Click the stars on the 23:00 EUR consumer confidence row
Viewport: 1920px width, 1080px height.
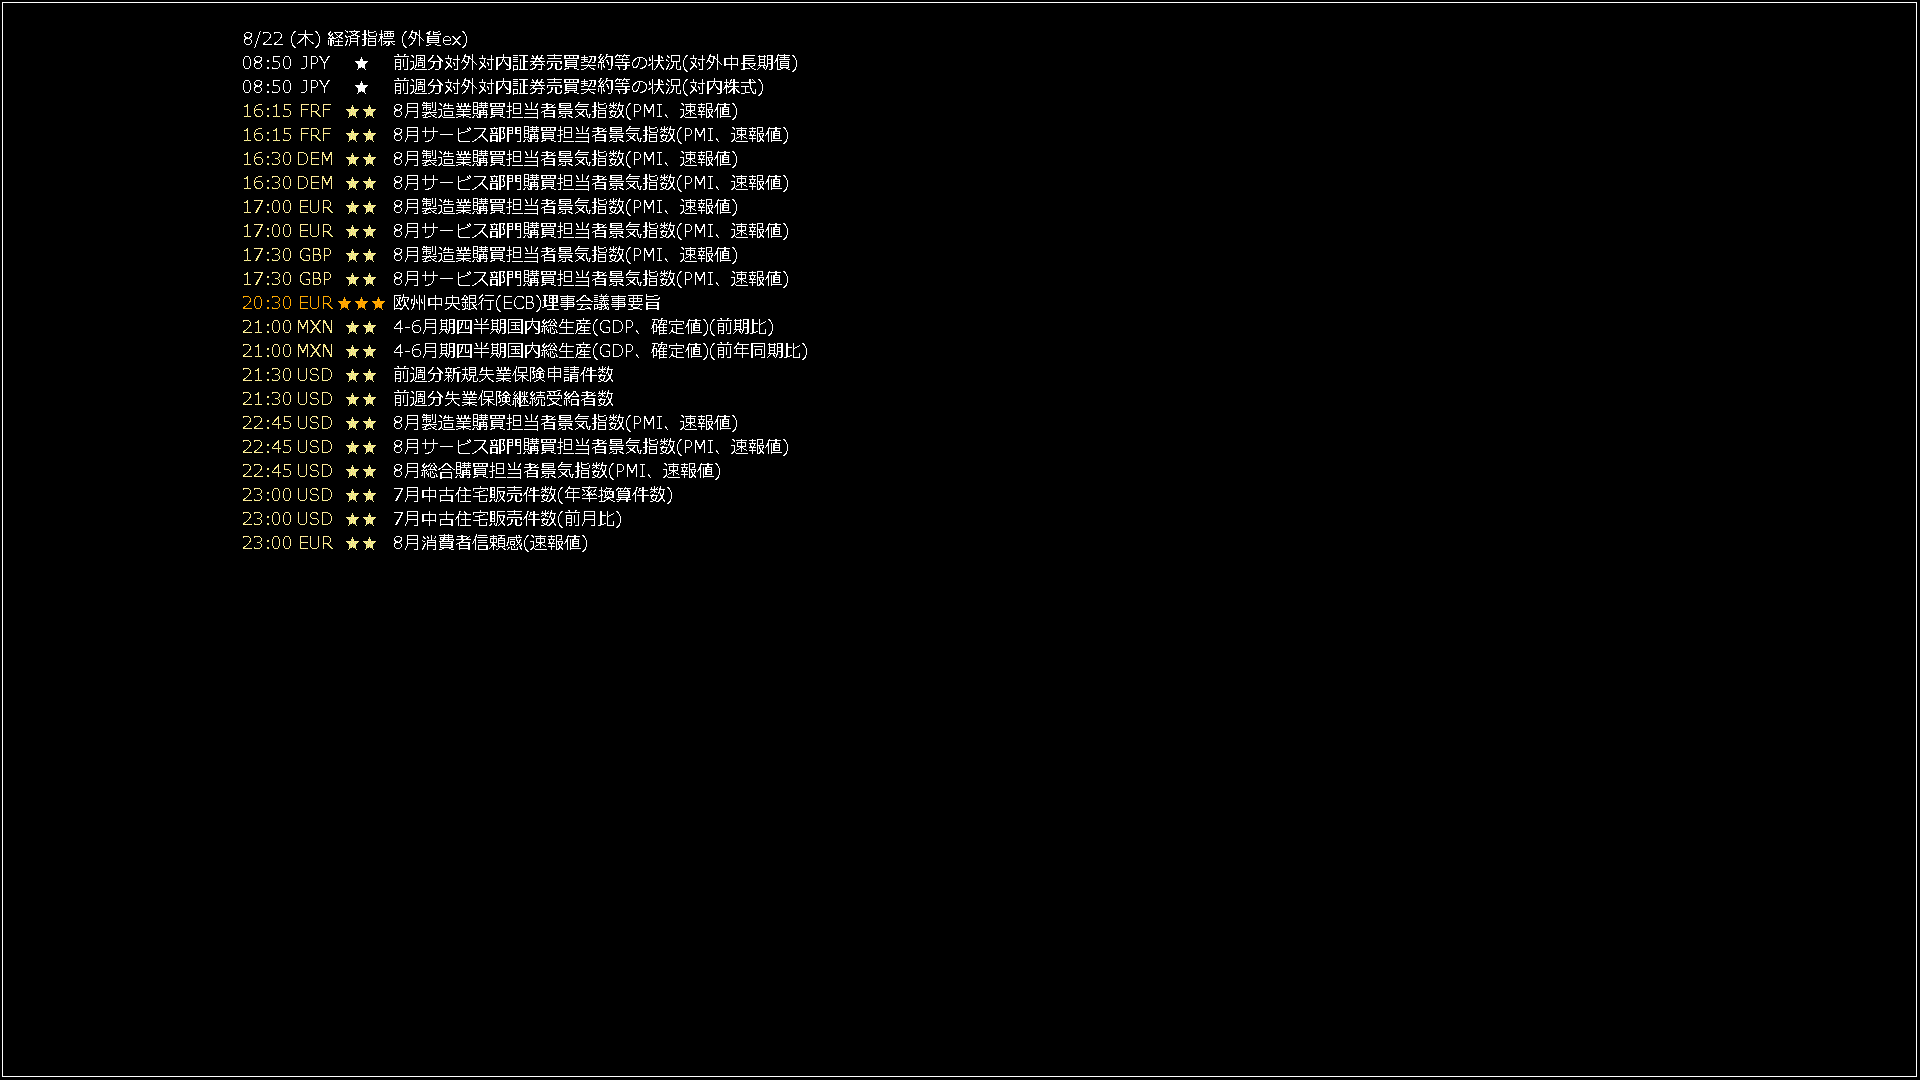coord(361,543)
